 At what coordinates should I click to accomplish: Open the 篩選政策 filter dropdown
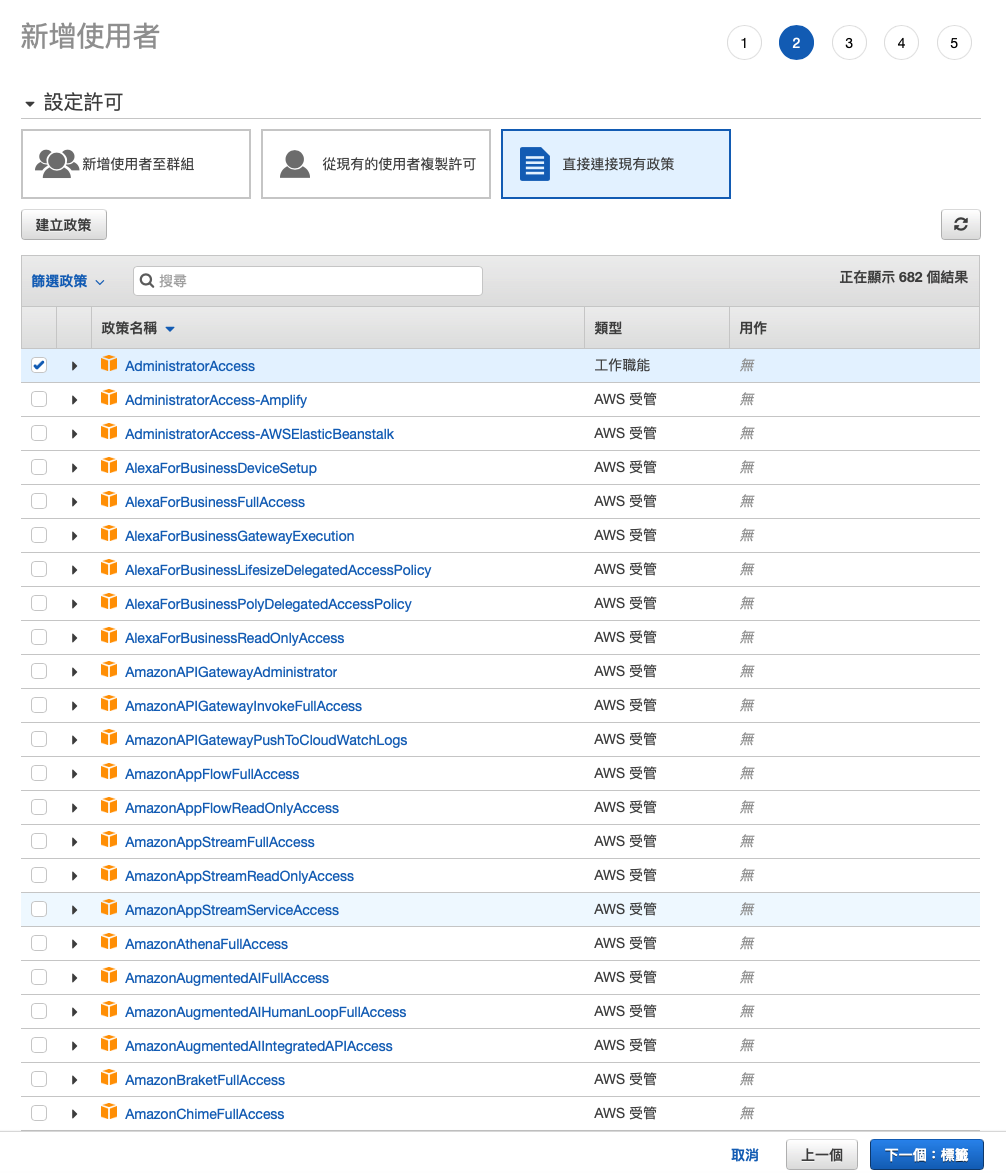[67, 281]
